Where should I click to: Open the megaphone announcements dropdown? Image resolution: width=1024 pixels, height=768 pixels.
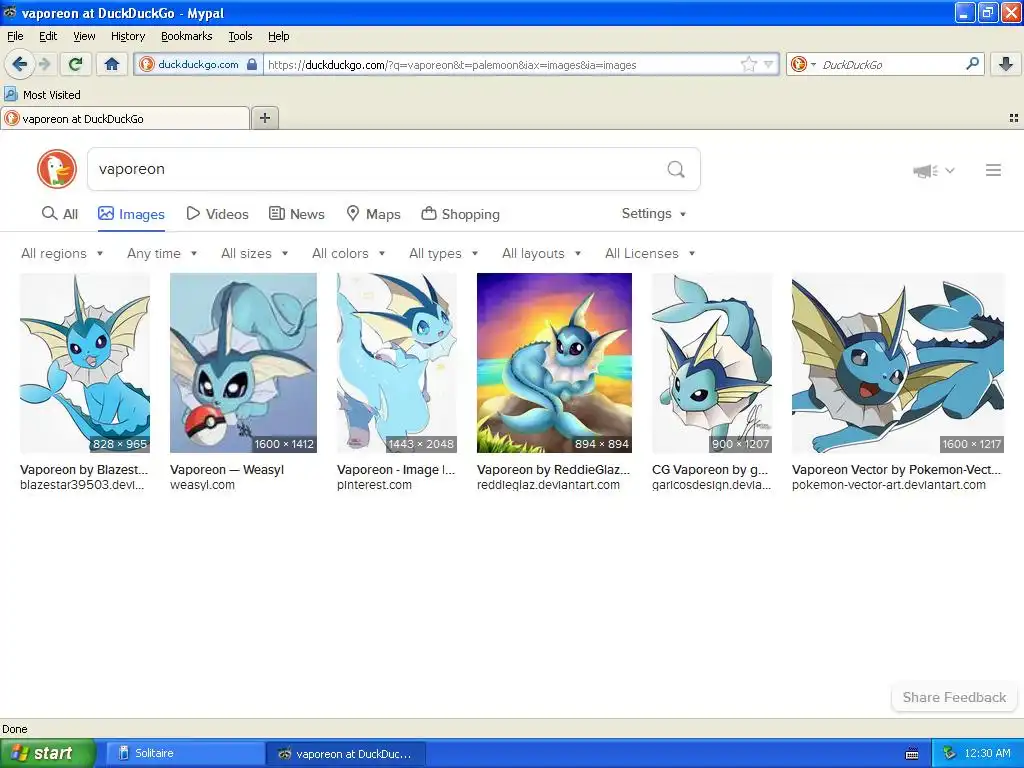click(x=933, y=171)
